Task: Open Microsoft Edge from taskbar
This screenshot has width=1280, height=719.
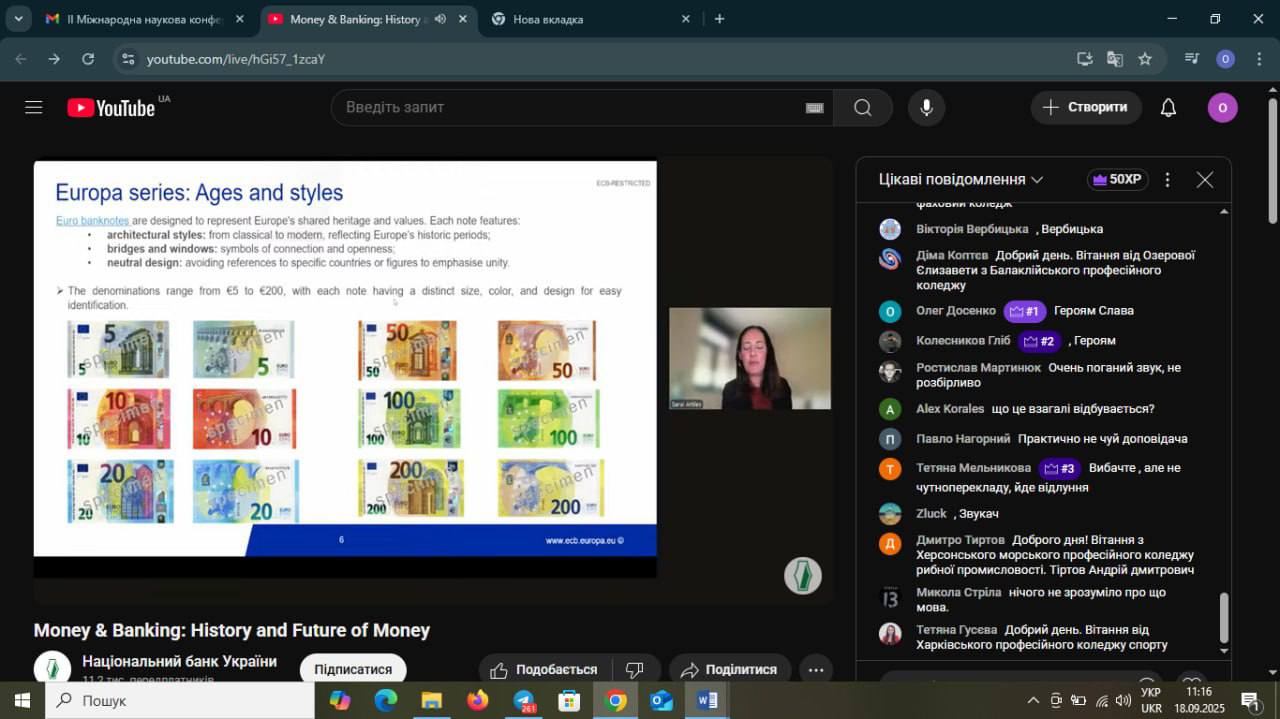Action: (x=386, y=700)
